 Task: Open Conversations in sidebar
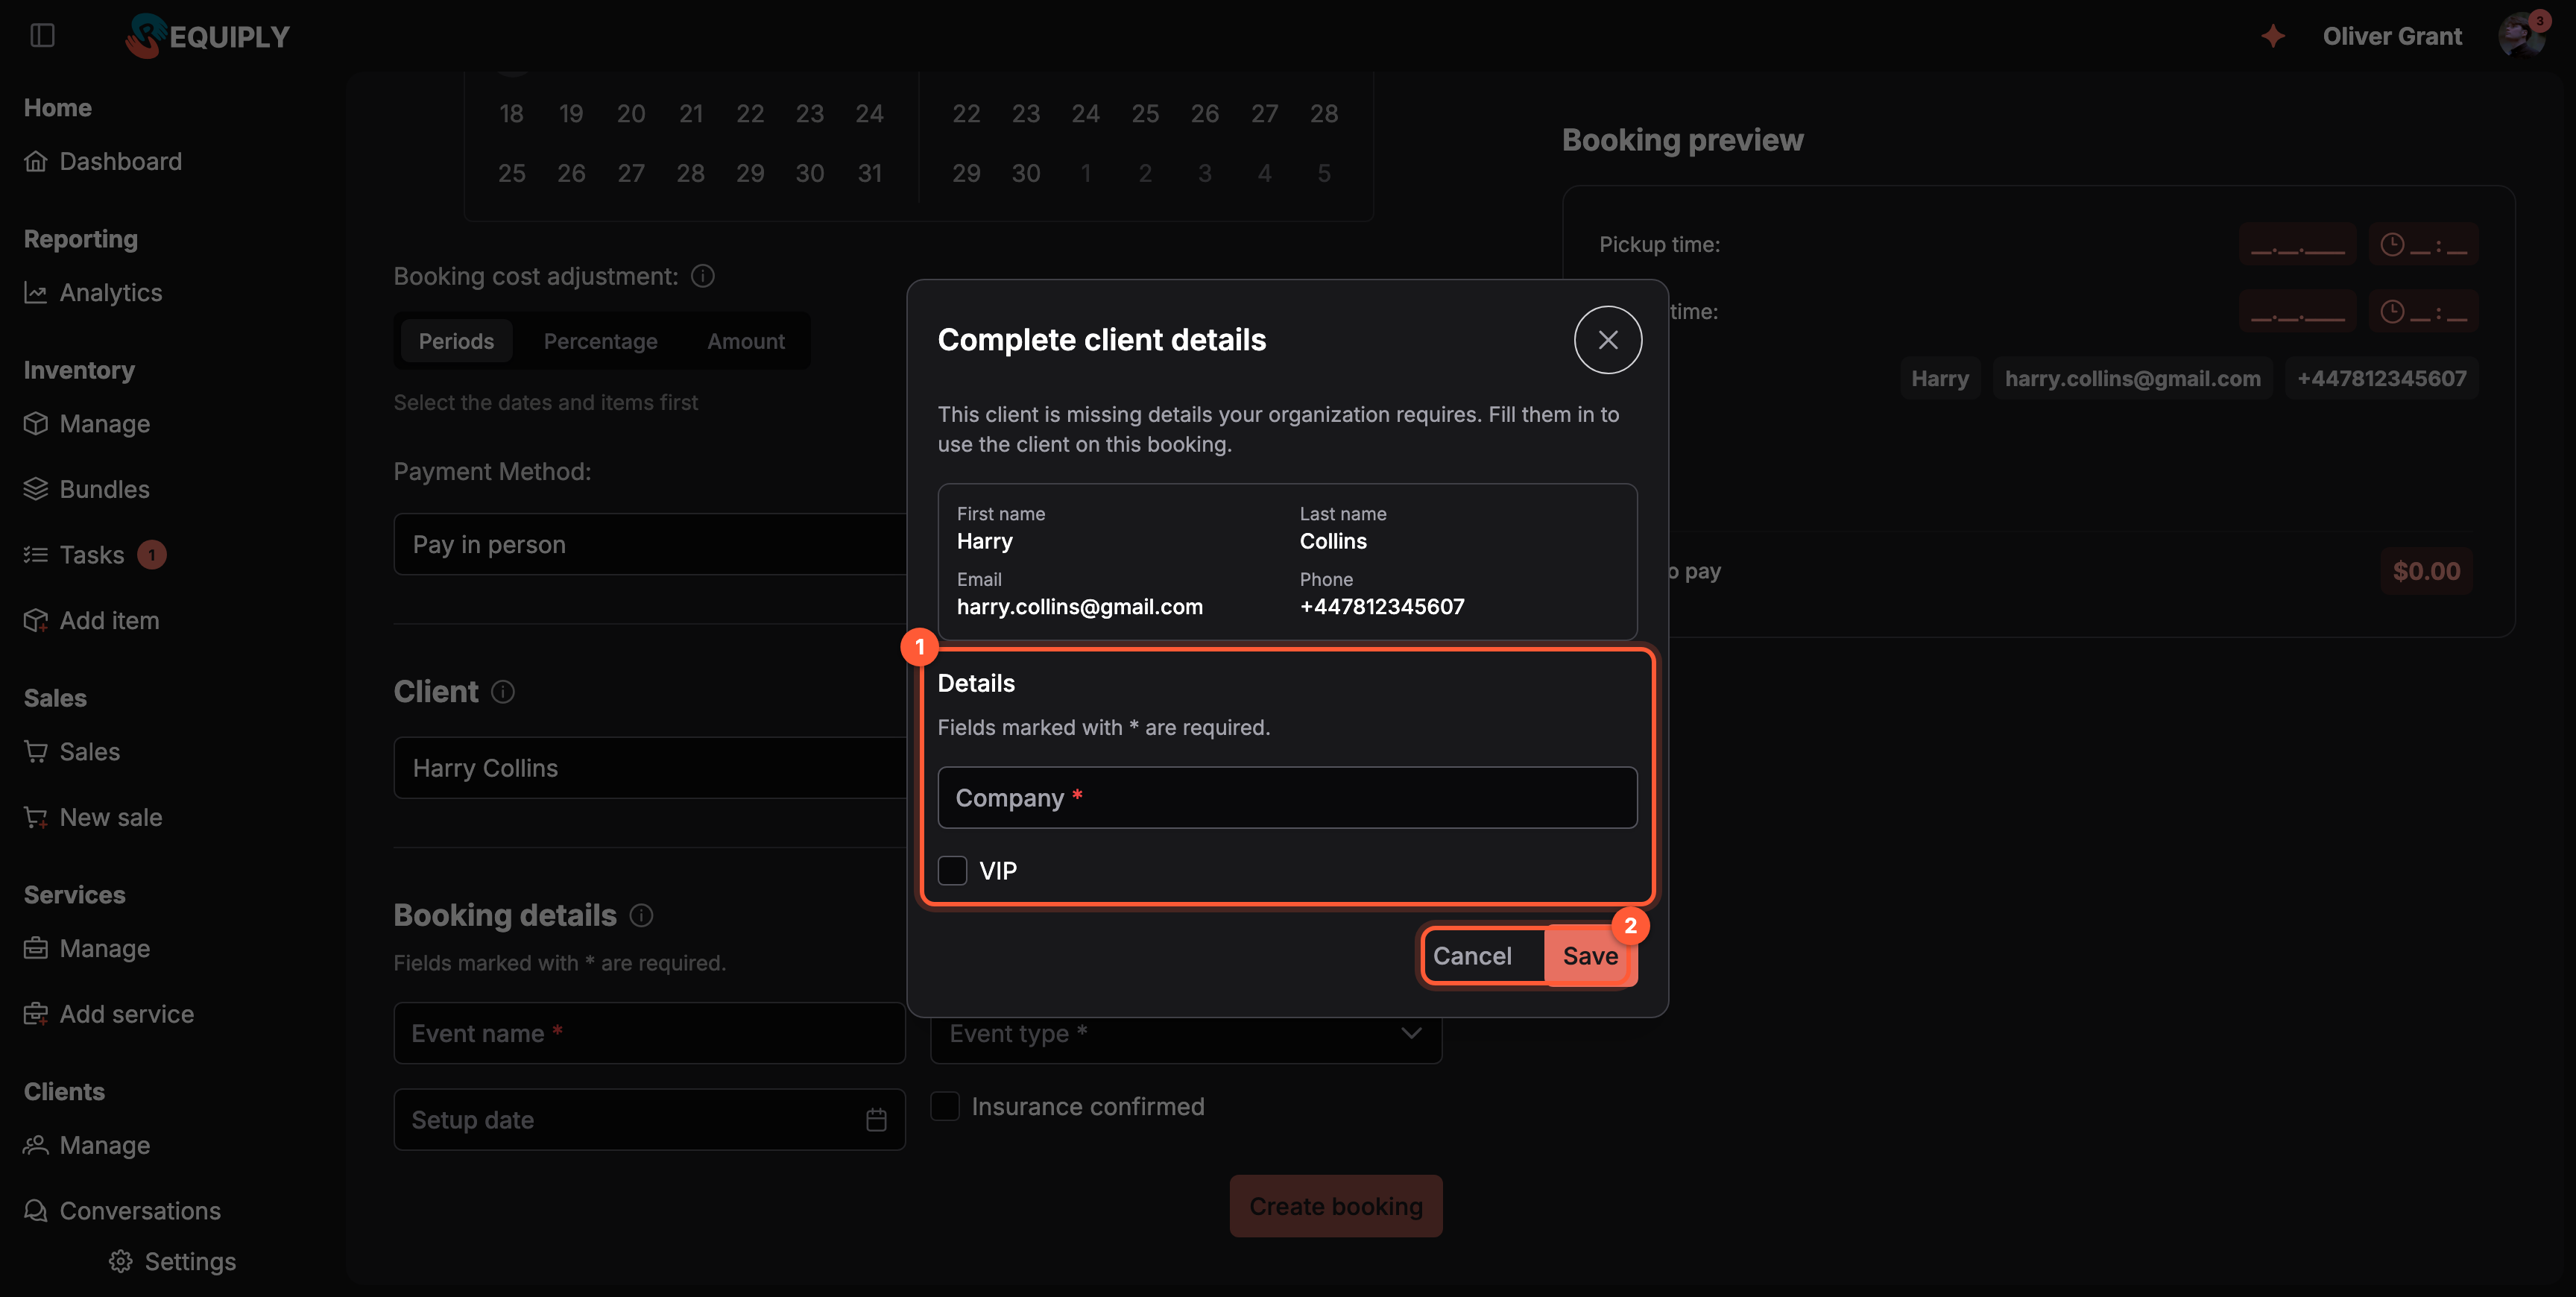click(x=122, y=1211)
